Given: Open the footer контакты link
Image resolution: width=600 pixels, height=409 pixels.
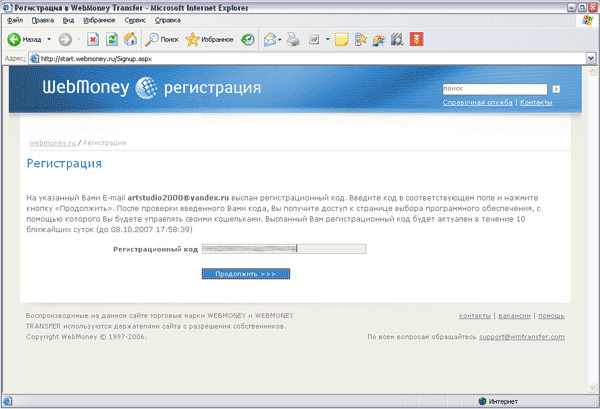Looking at the screenshot, I should 474,316.
